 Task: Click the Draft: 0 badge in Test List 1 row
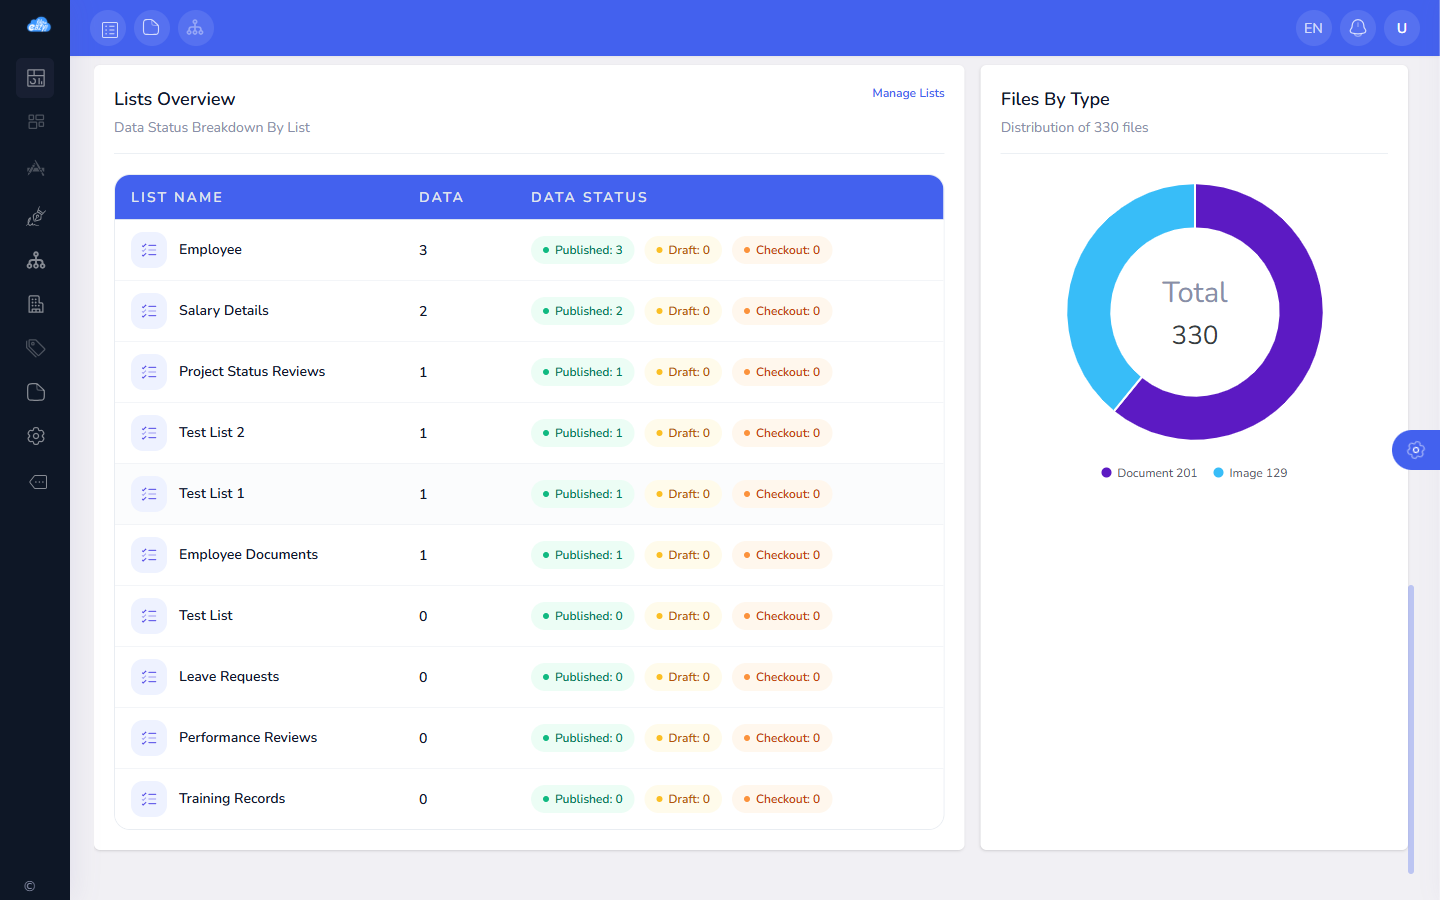tap(683, 494)
